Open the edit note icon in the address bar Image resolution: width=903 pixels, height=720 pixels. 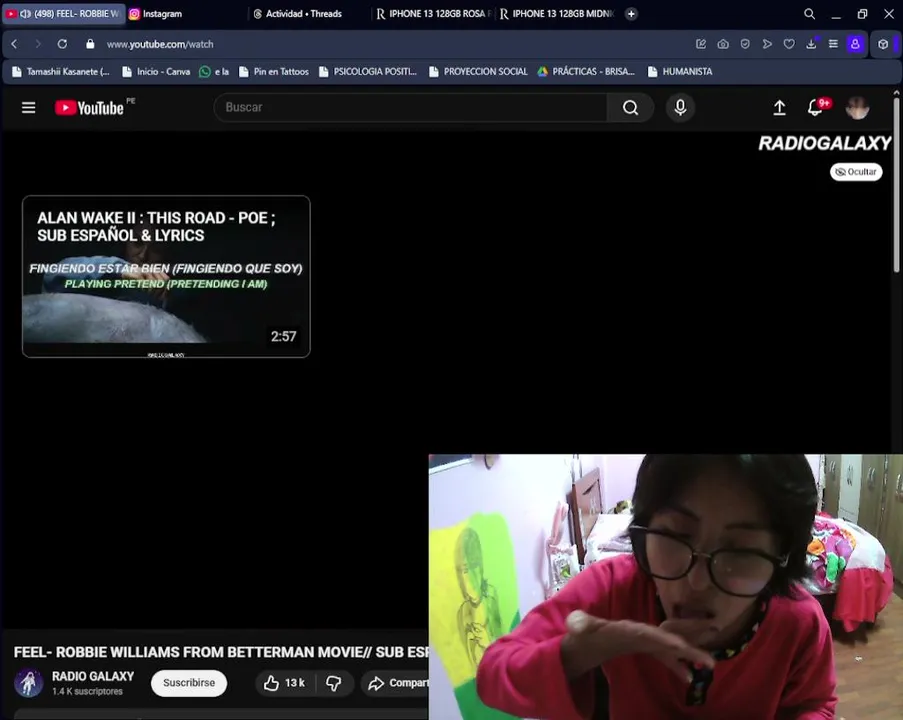pyautogui.click(x=701, y=44)
